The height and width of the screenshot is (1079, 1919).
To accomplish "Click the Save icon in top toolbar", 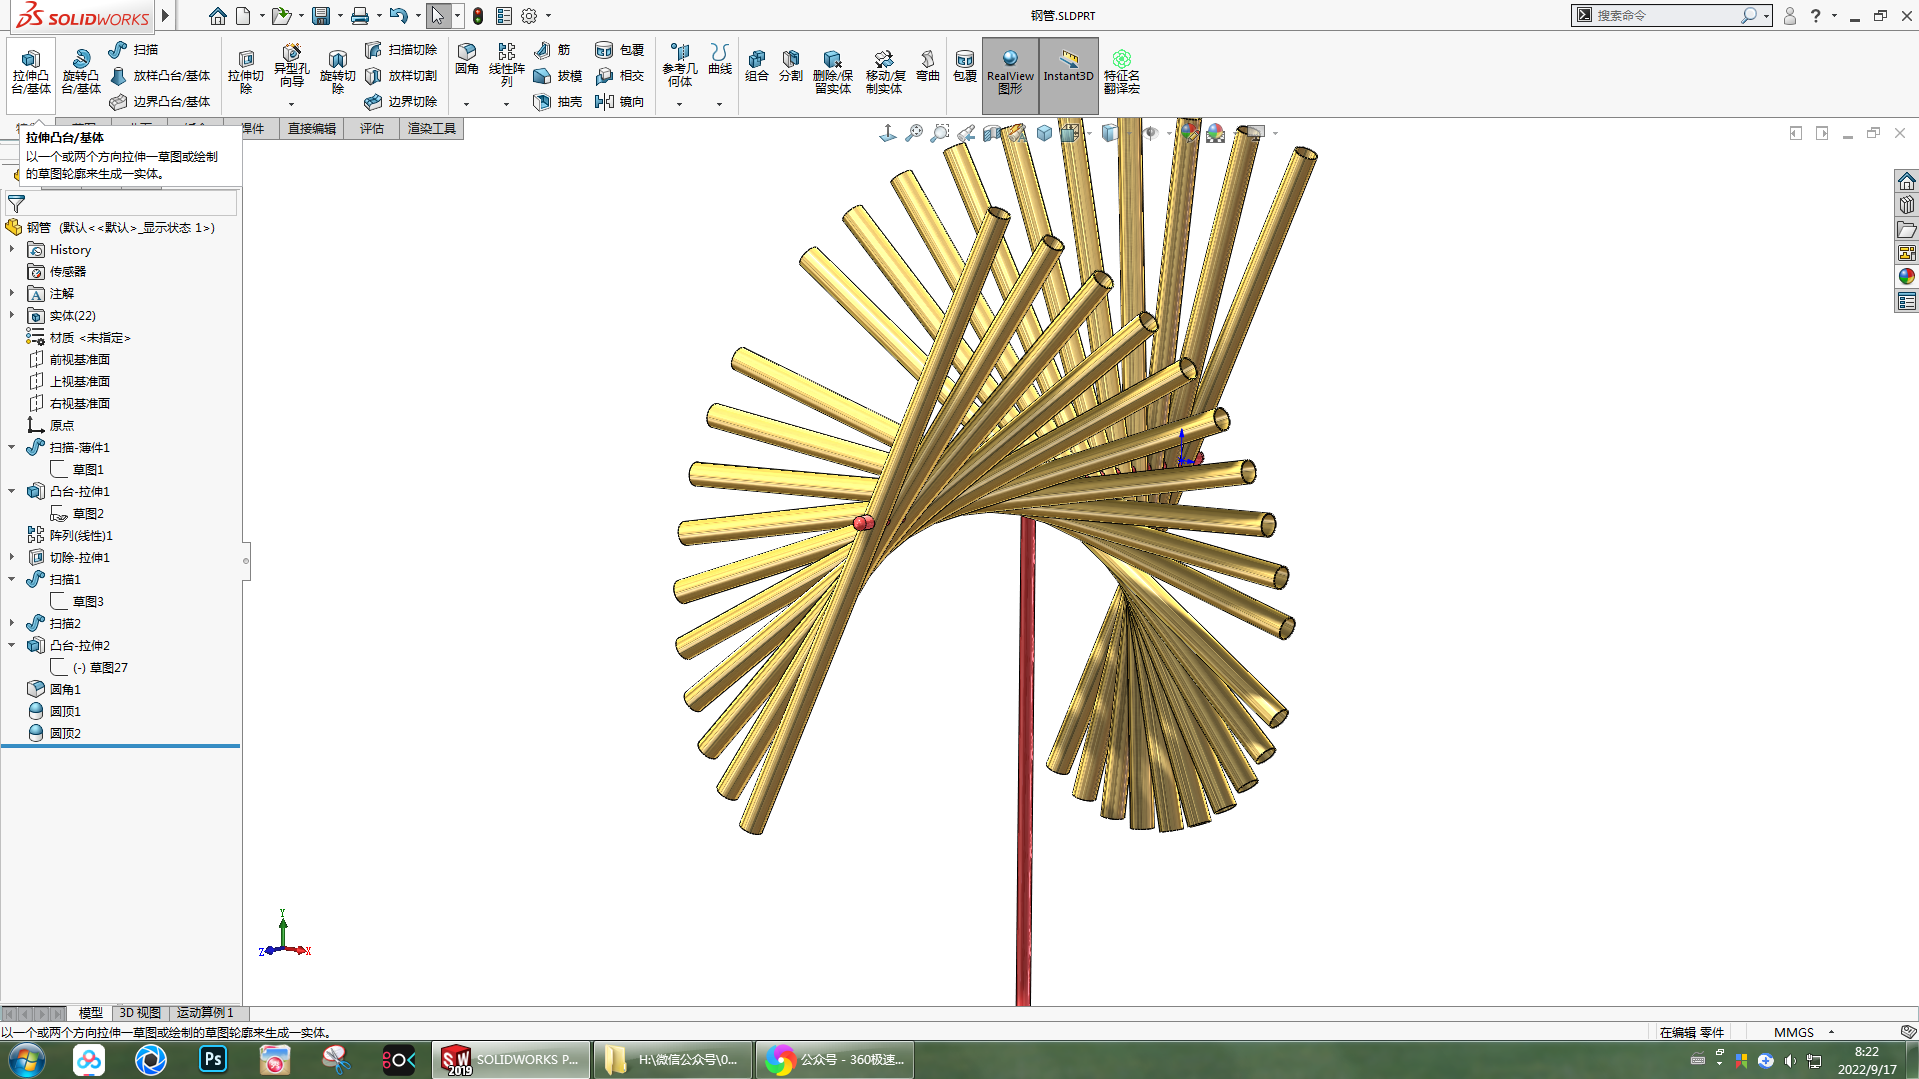I will (x=321, y=16).
